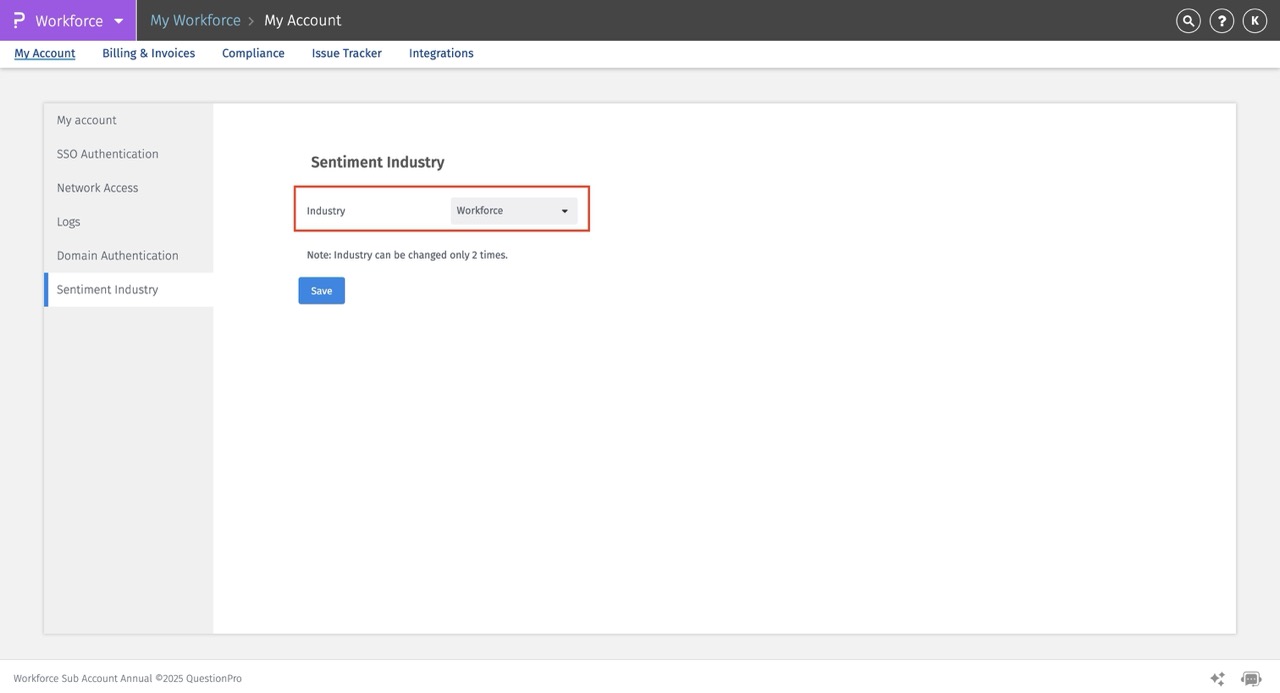The height and width of the screenshot is (693, 1280).
Task: Select Network Access from the sidebar
Action: point(97,187)
